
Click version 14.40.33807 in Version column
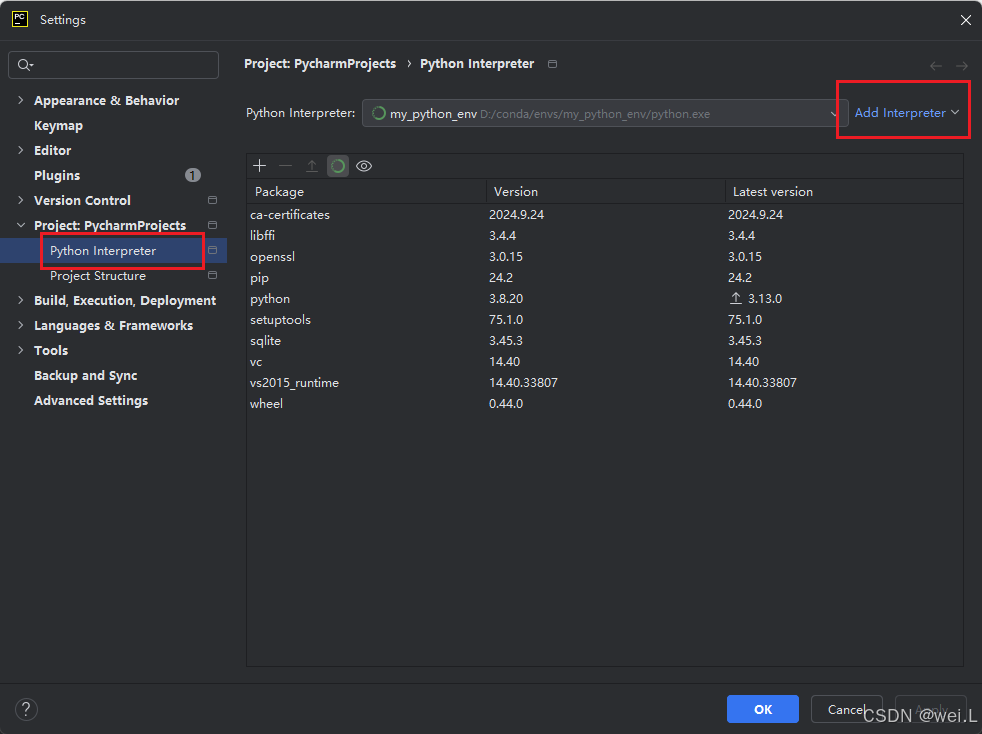click(x=524, y=383)
